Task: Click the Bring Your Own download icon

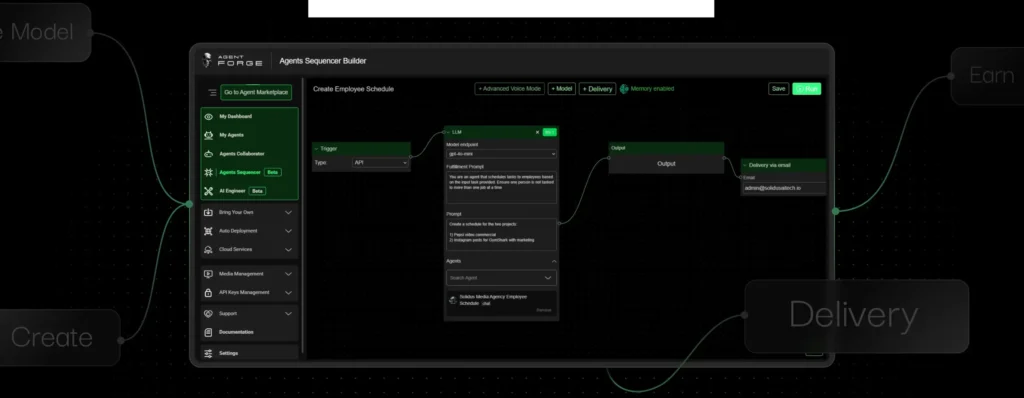Action: click(x=208, y=212)
